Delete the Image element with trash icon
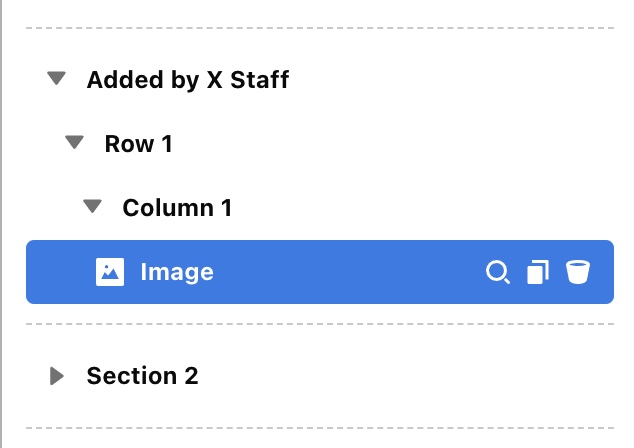The width and height of the screenshot is (634, 448). (x=577, y=272)
